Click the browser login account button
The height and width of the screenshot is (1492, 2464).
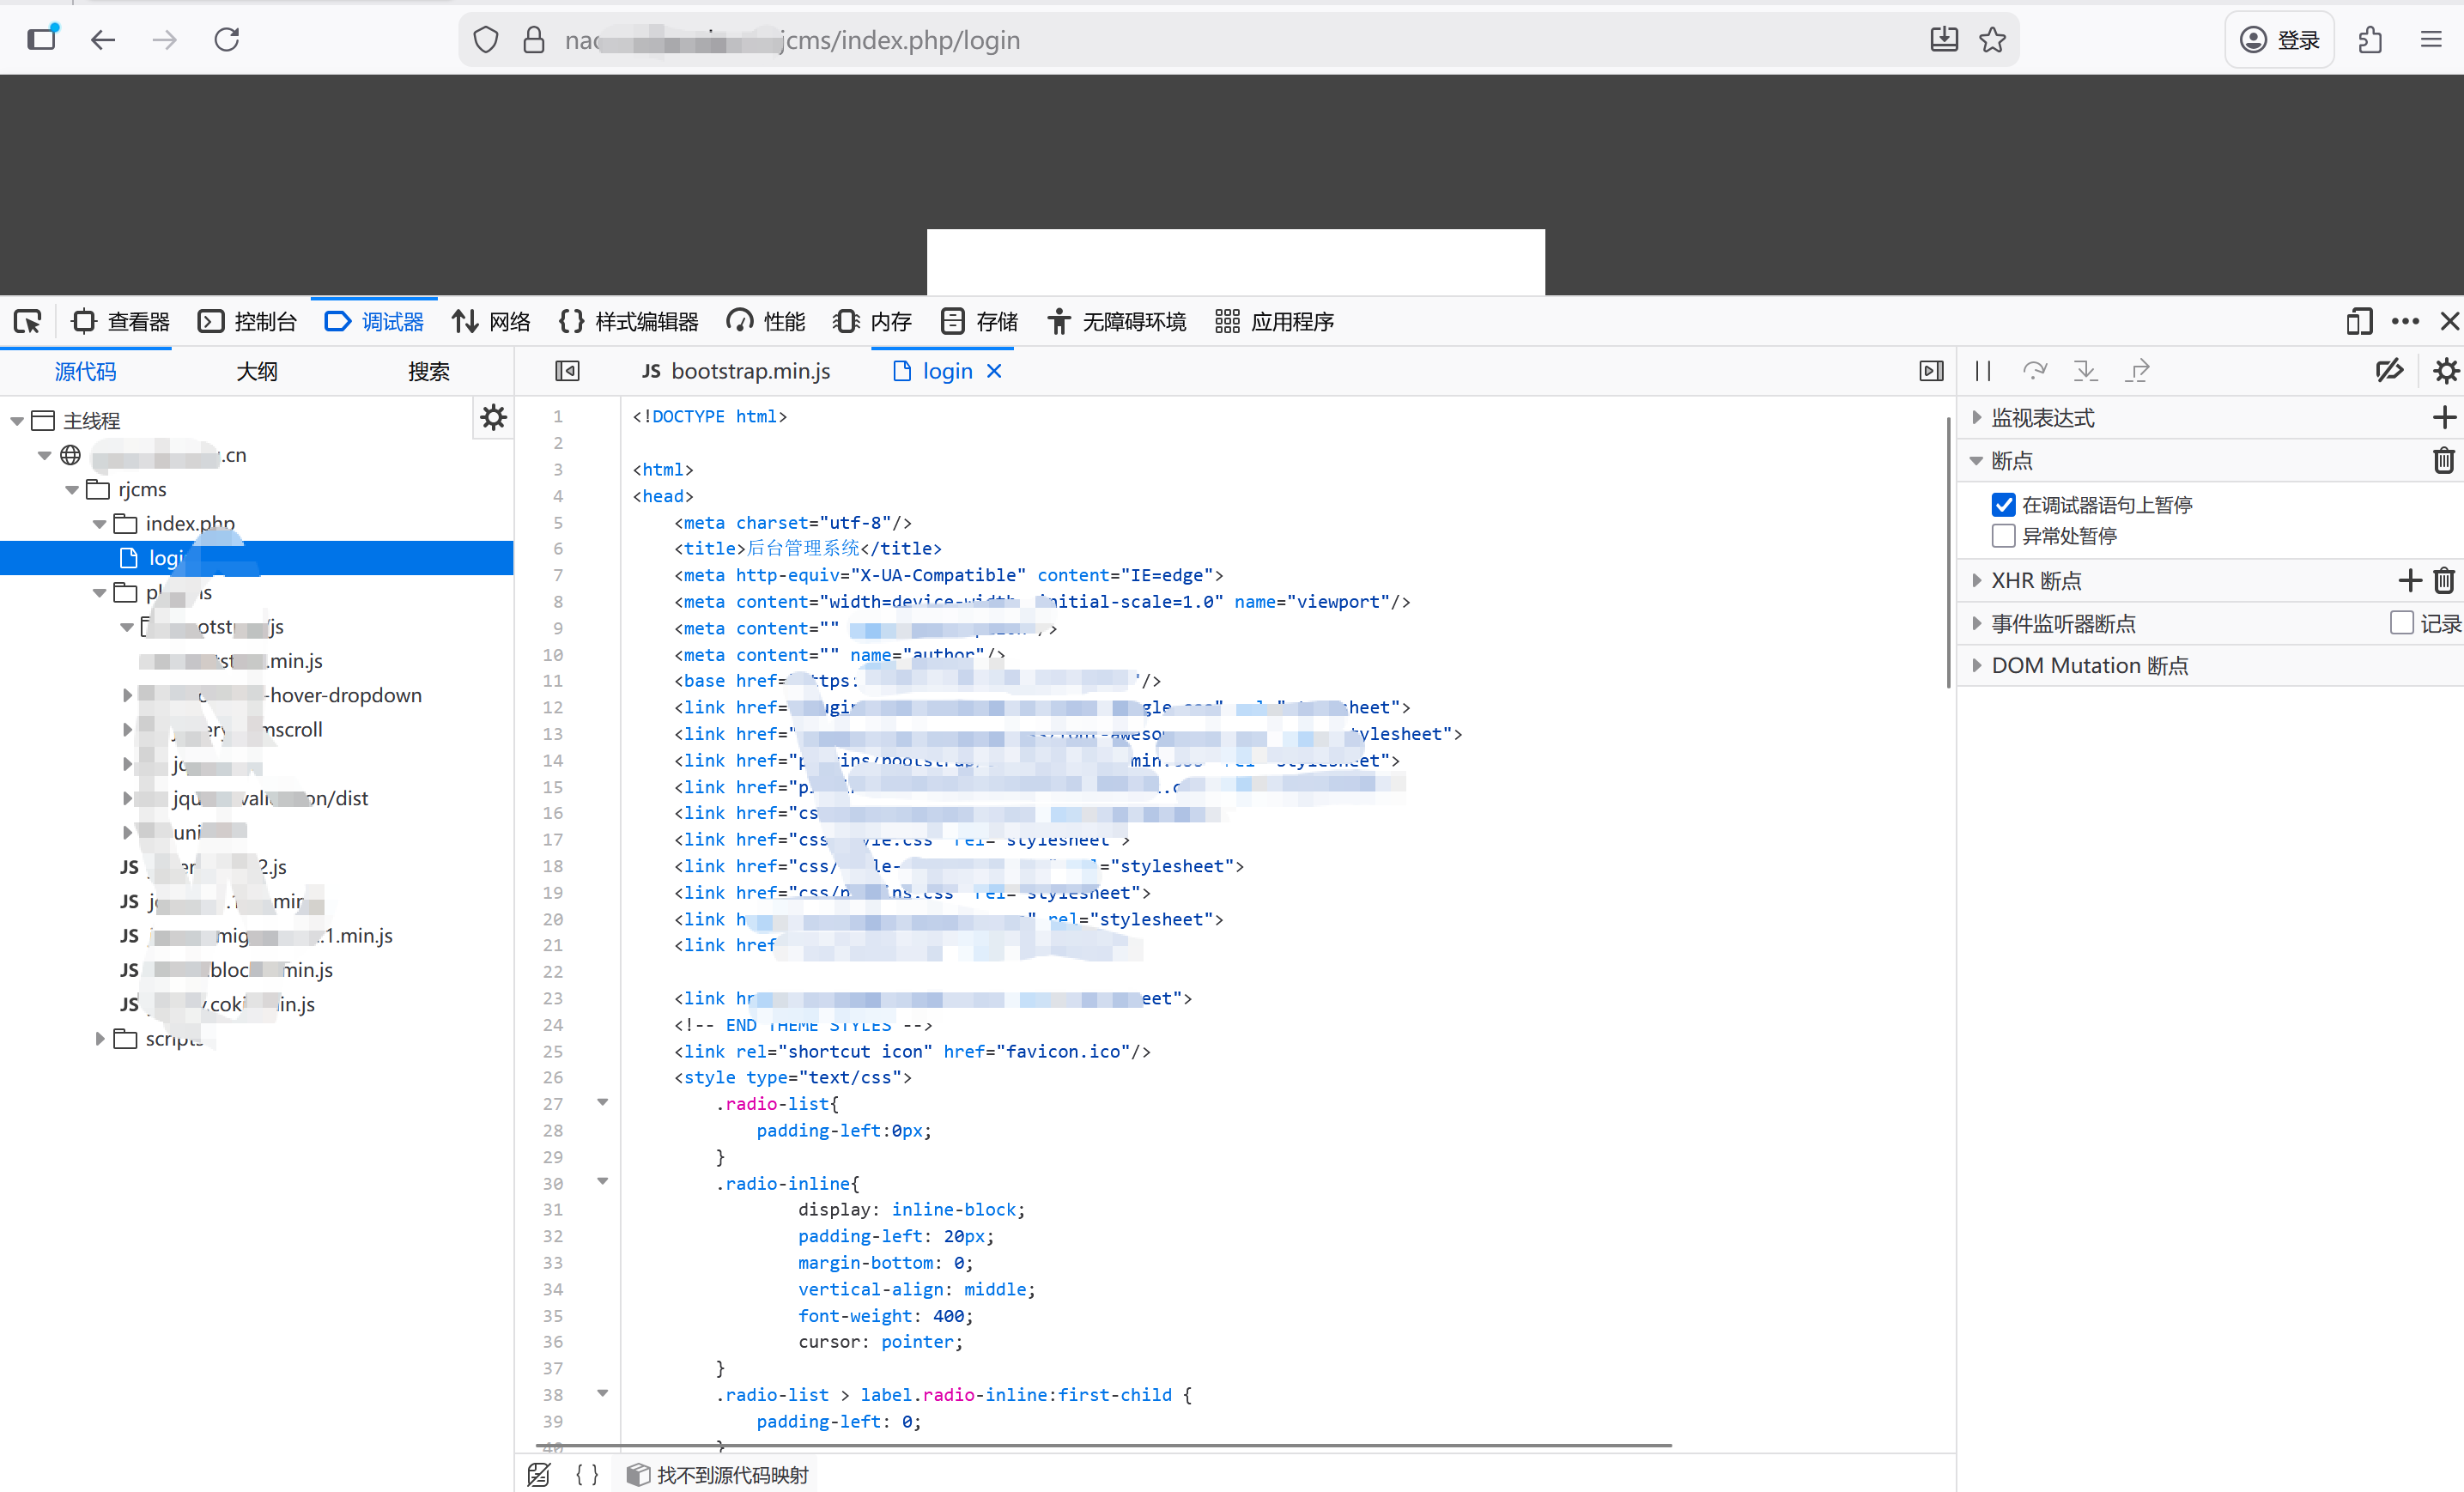[2279, 40]
